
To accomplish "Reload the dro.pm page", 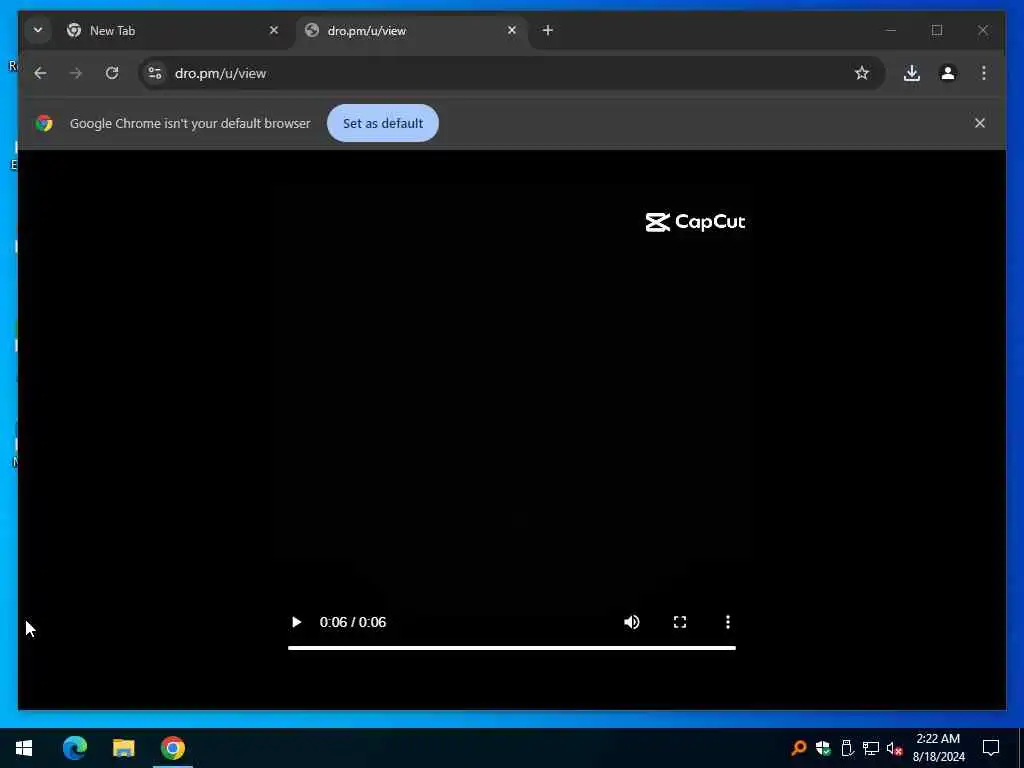I will (112, 73).
